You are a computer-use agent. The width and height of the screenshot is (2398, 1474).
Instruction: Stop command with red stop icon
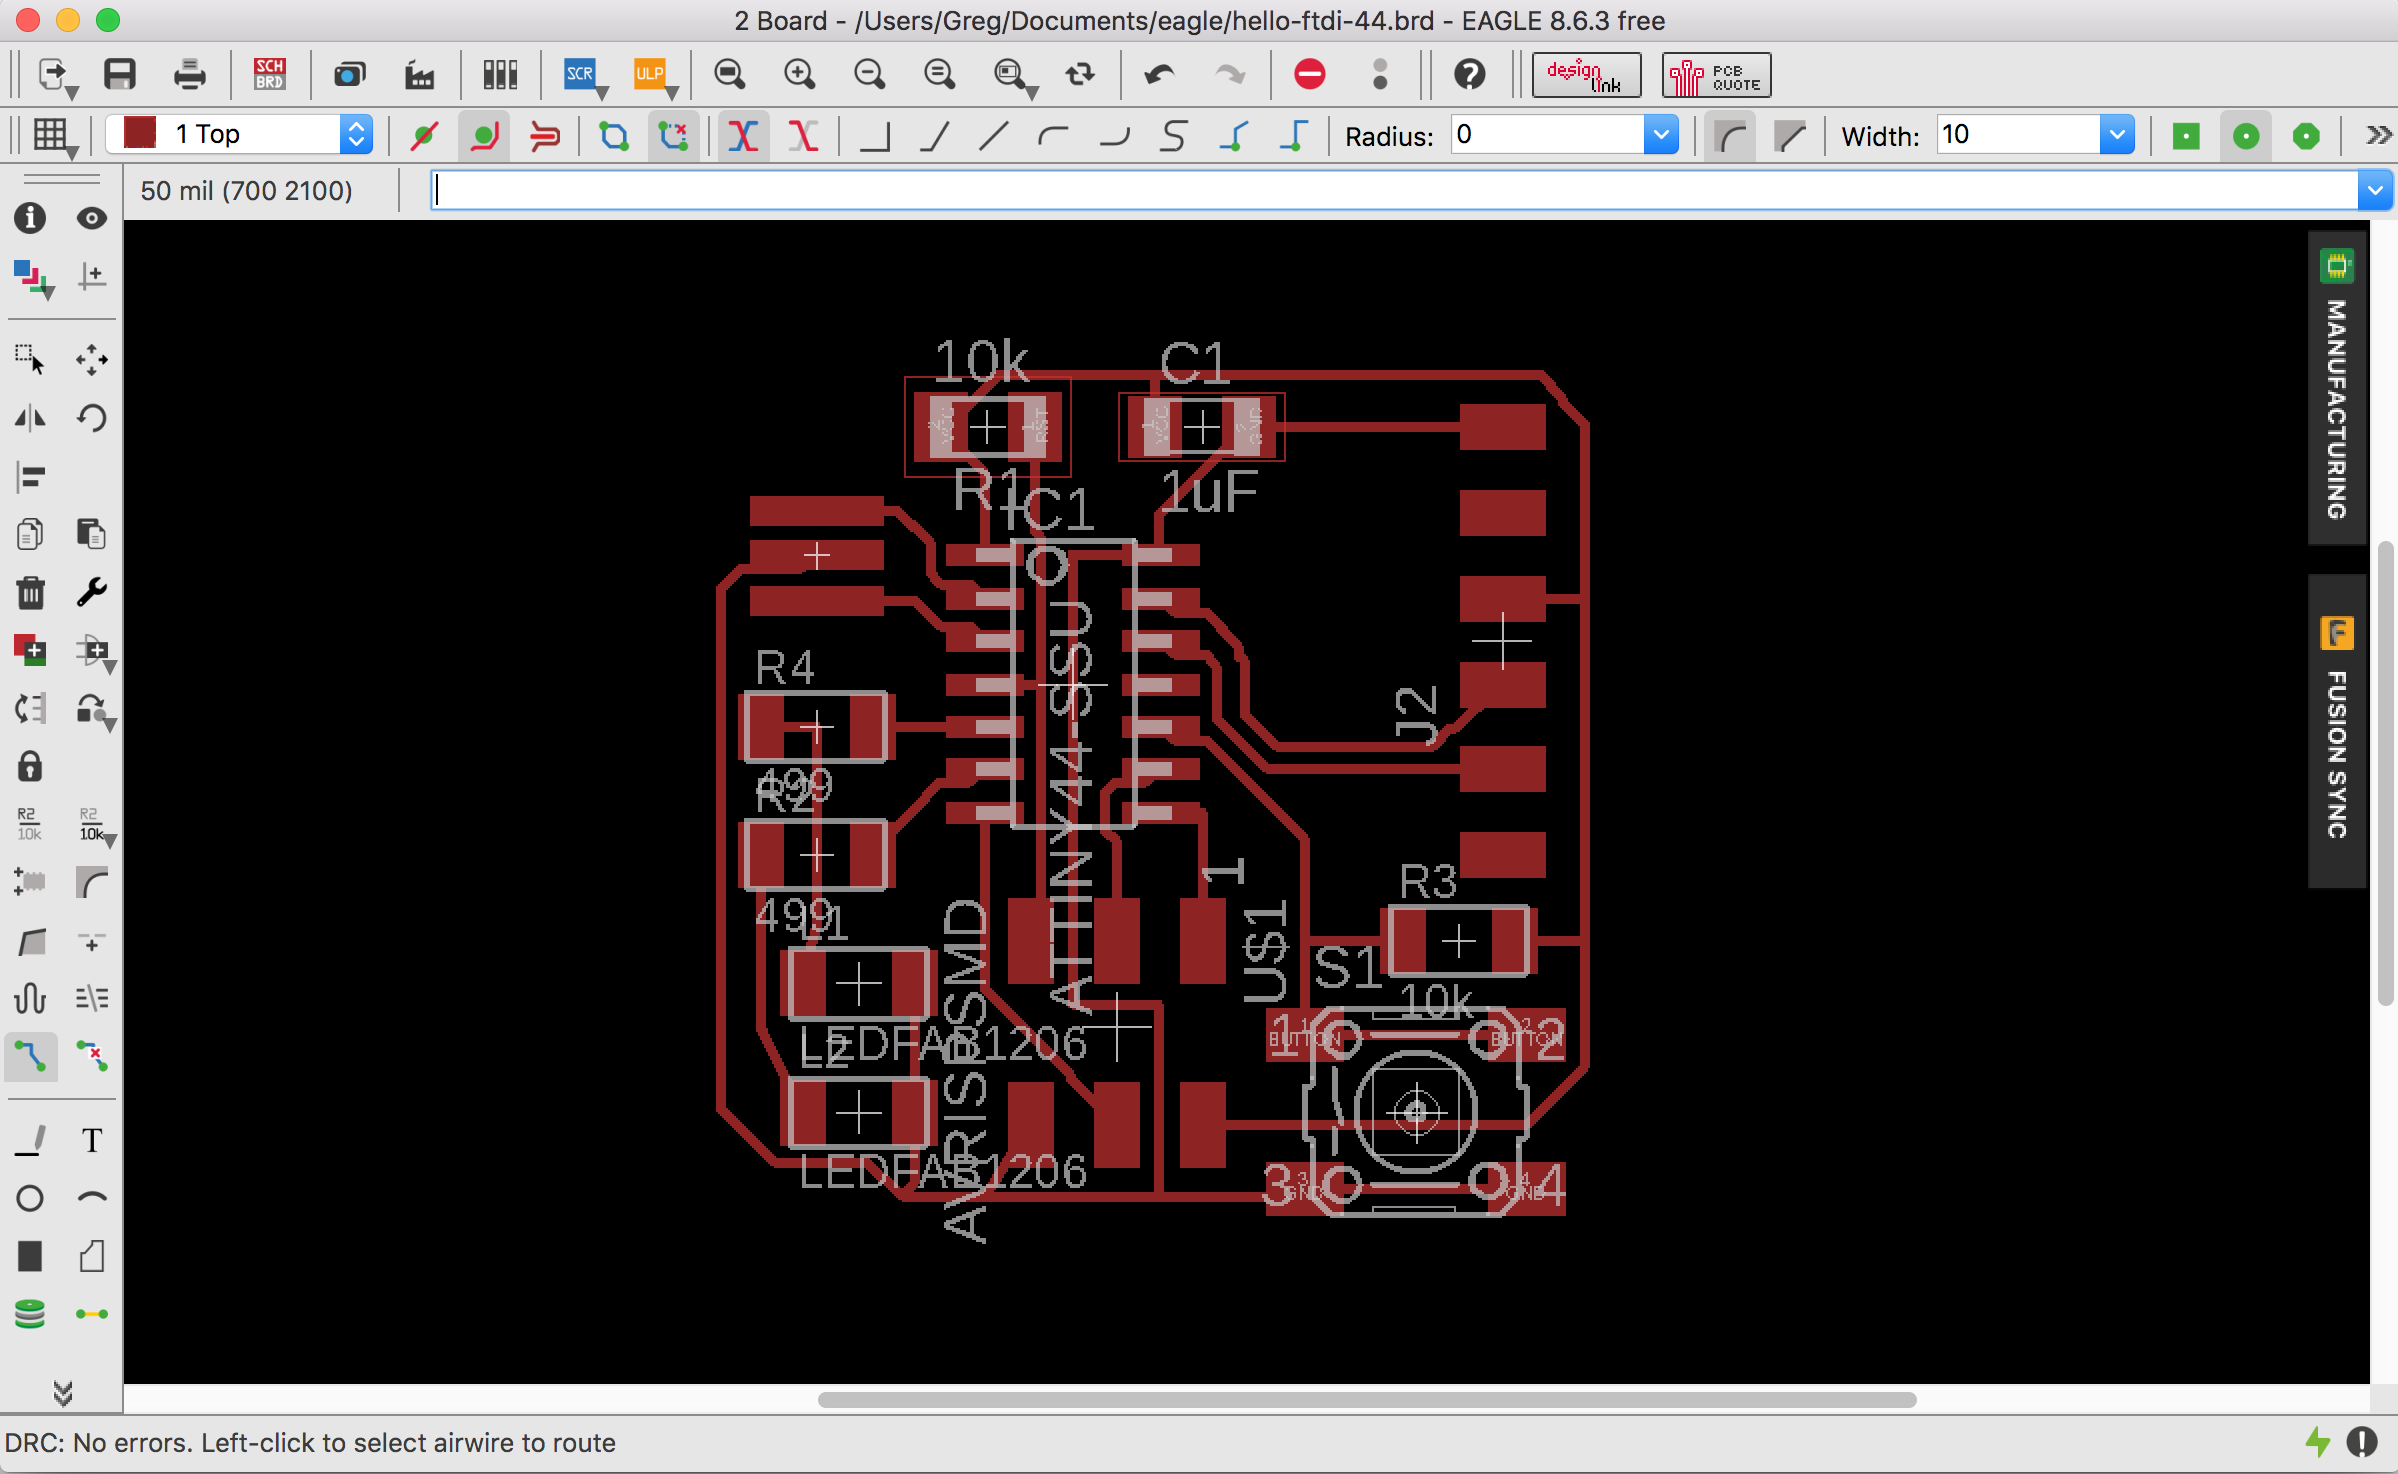tap(1310, 75)
